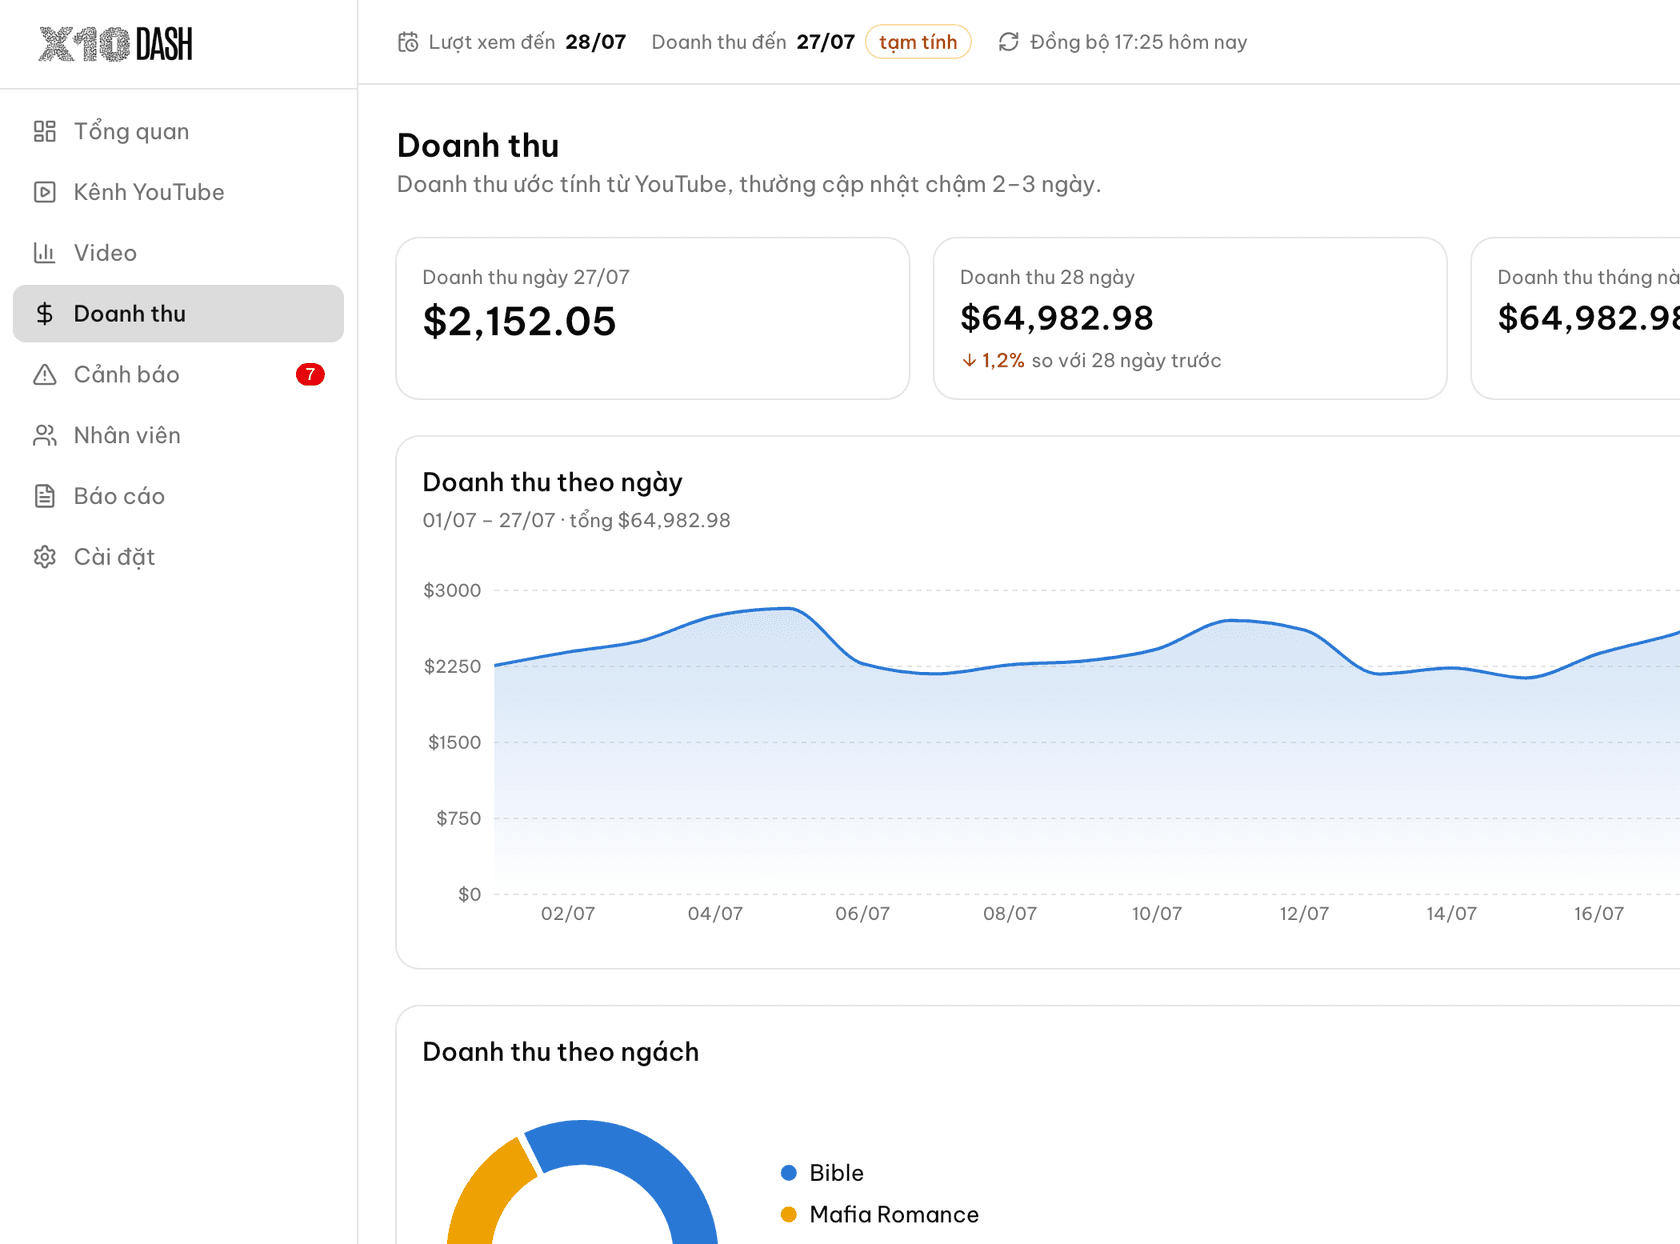Viewport: 1680px width, 1244px height.
Task: Click the Doanh thu ước tính description text
Action: pos(749,185)
